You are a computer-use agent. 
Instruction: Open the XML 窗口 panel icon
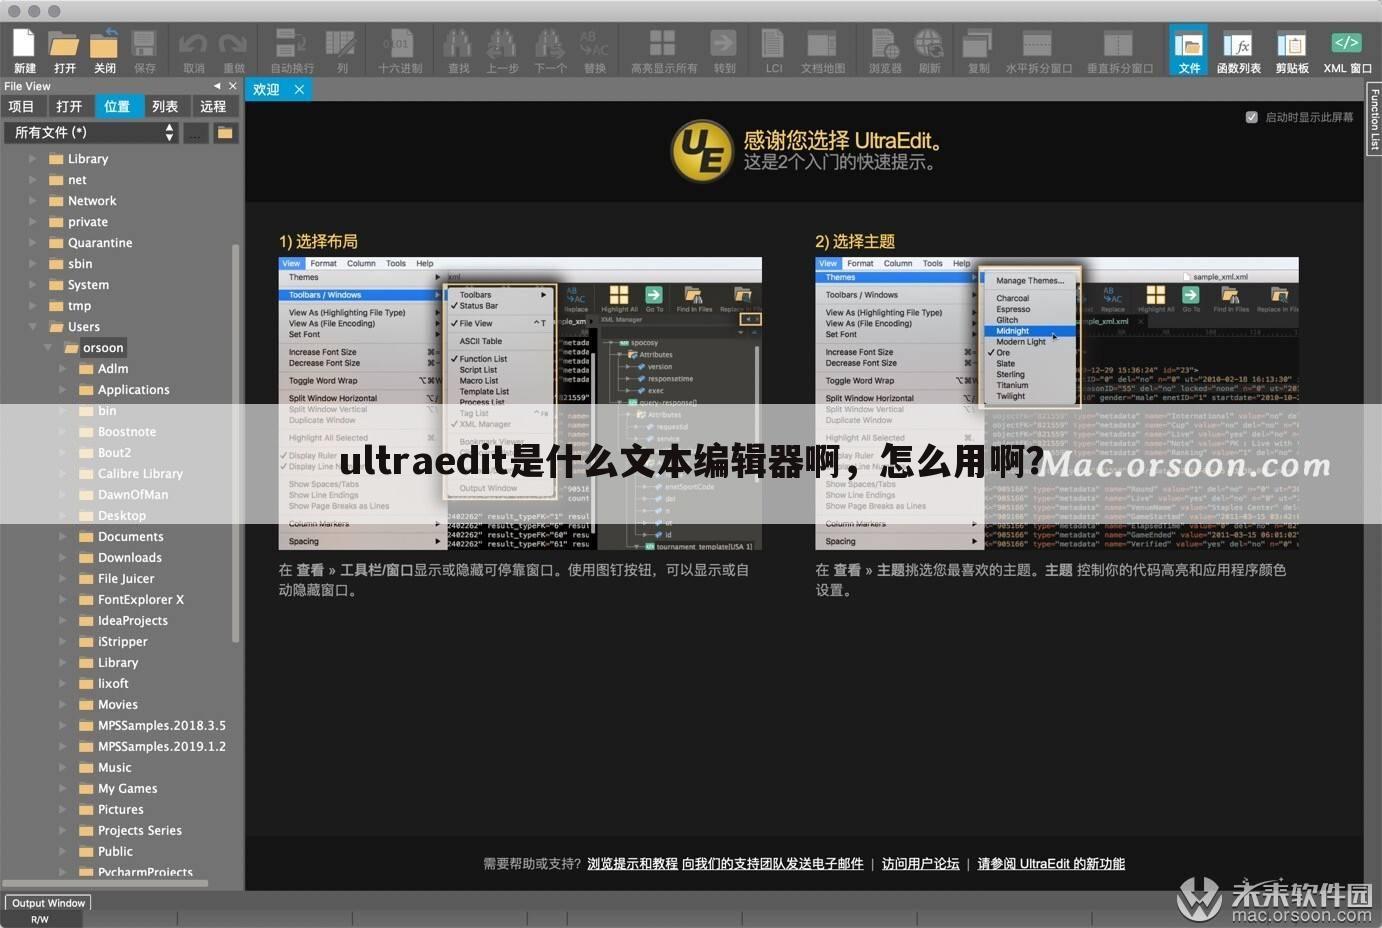(x=1347, y=50)
